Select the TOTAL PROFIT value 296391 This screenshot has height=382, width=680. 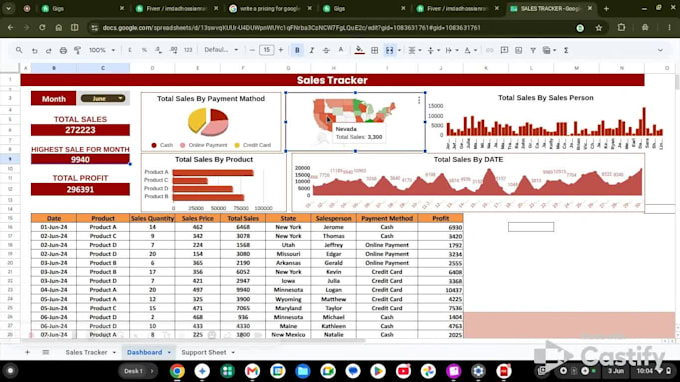point(80,189)
